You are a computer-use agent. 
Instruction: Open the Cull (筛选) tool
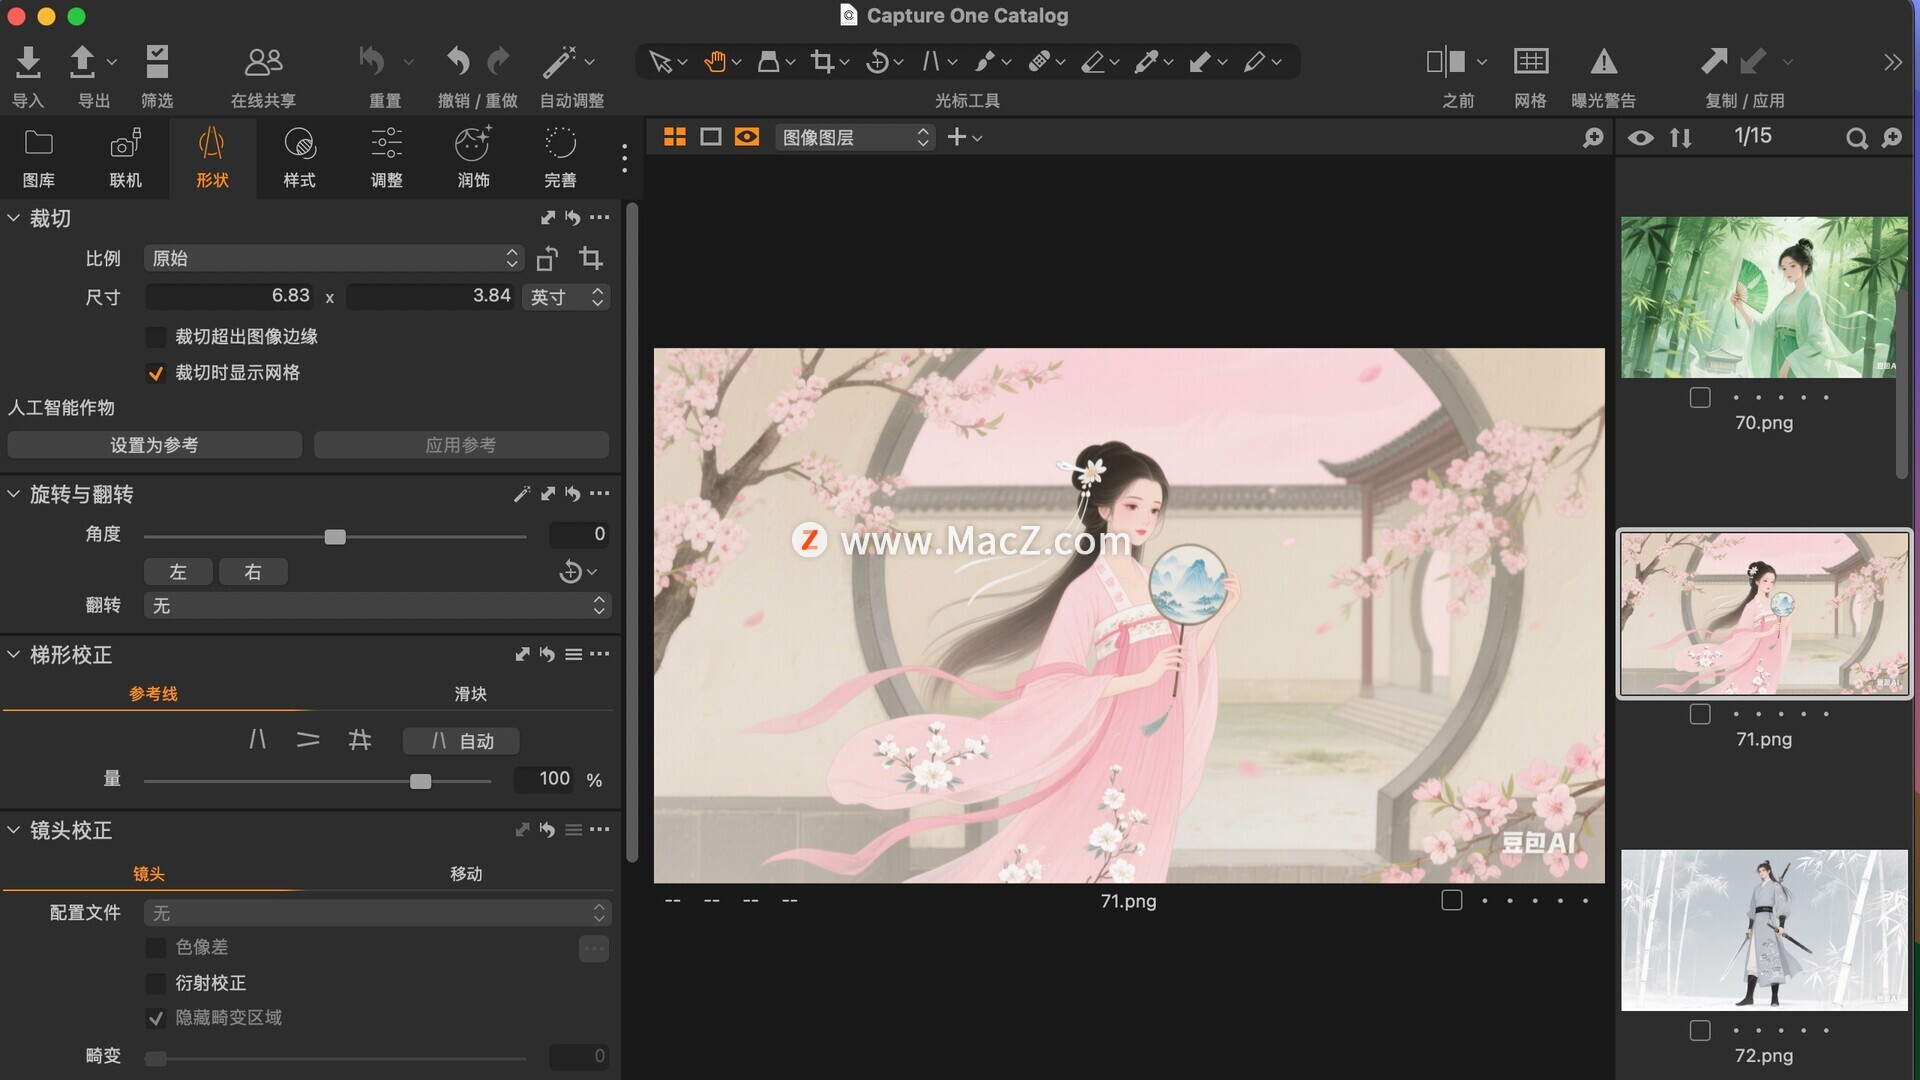click(x=157, y=62)
